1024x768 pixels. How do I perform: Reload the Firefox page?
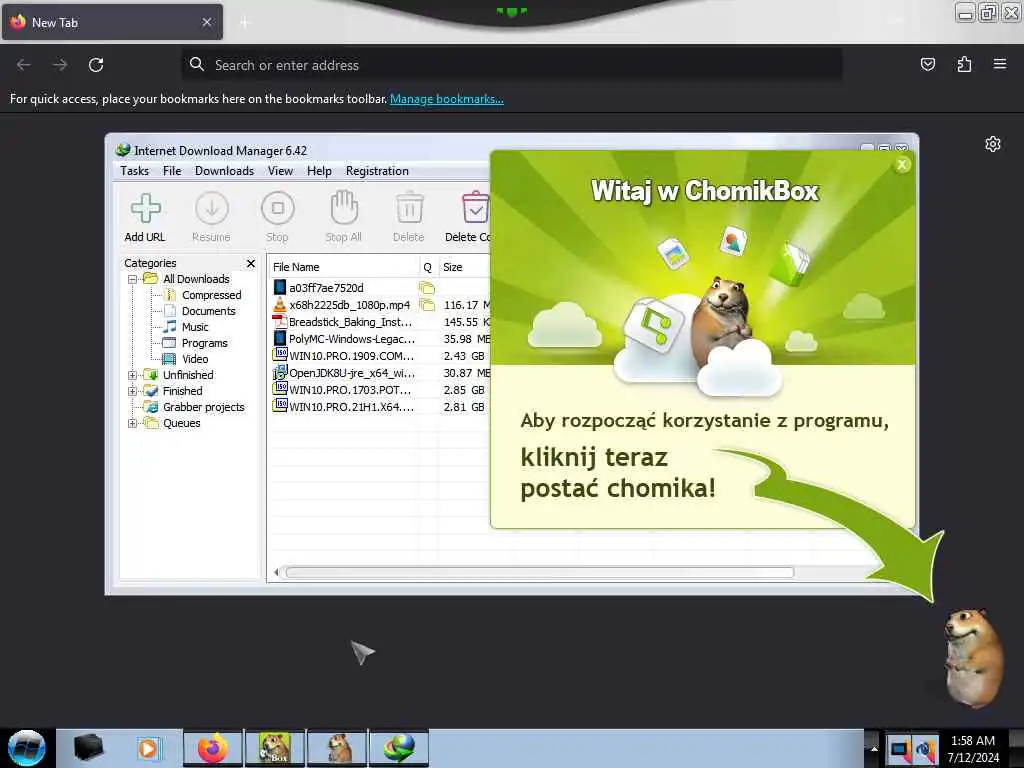(x=96, y=65)
